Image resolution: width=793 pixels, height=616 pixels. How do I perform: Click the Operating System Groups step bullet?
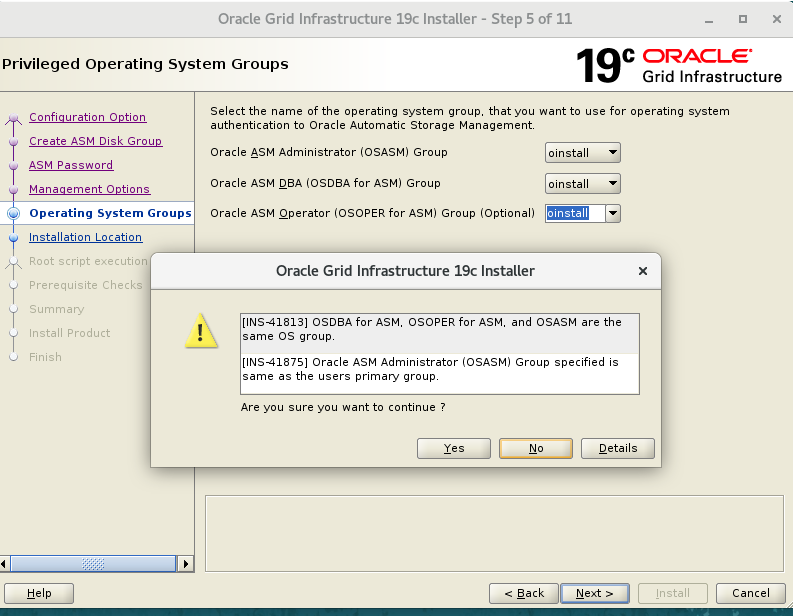[x=14, y=213]
